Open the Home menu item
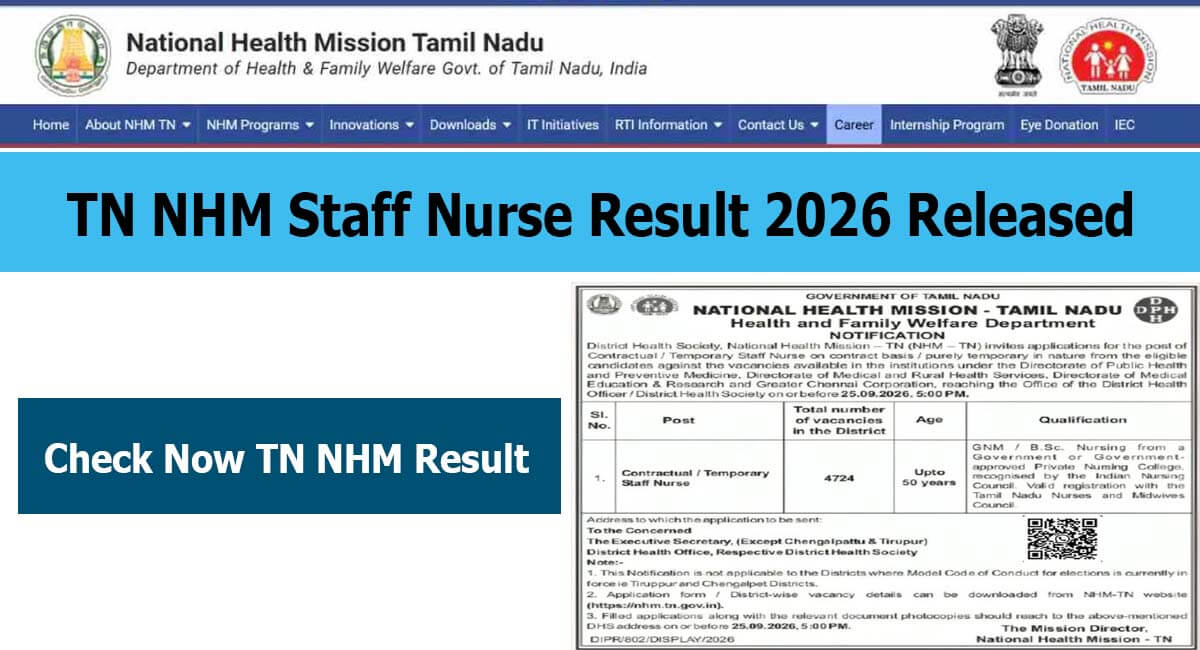The image size is (1200, 650). pos(51,125)
